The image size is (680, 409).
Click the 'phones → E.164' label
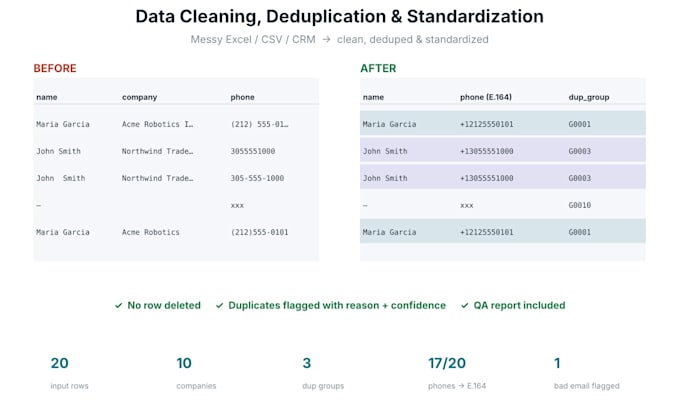457,386
